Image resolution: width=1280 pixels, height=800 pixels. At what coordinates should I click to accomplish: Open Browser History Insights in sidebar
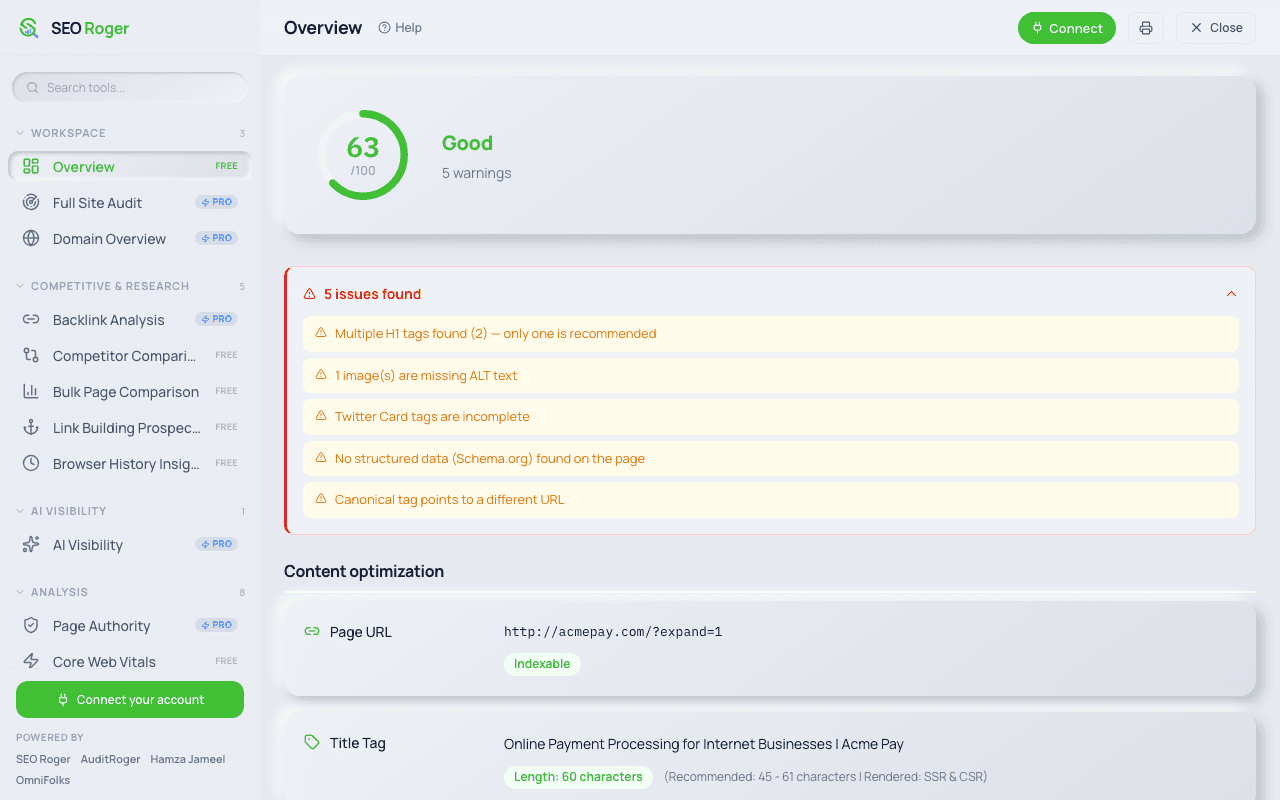coord(130,464)
